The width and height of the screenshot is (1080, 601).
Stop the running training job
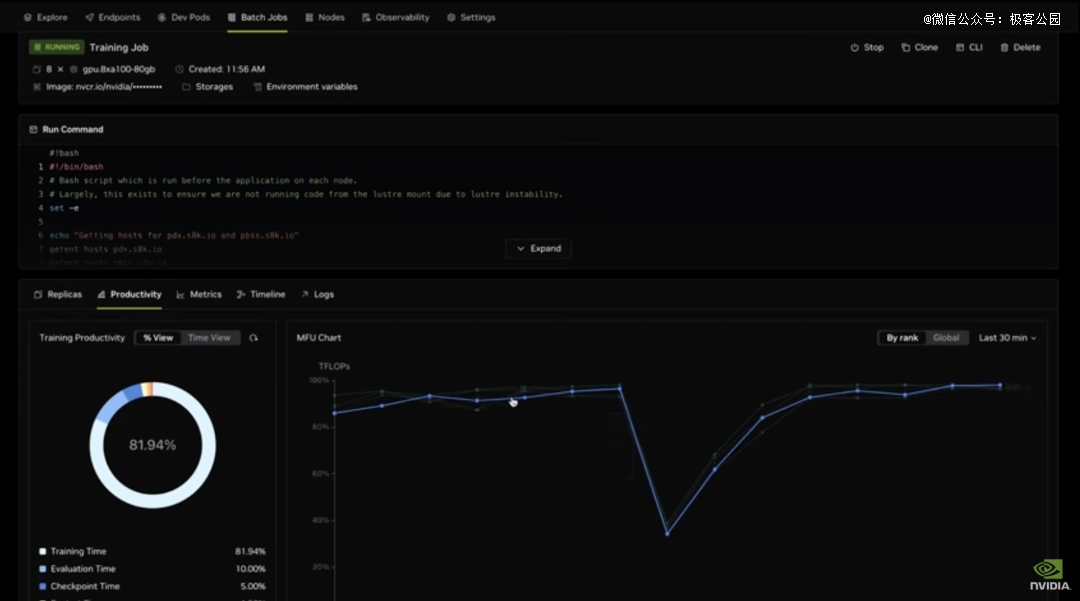point(867,47)
